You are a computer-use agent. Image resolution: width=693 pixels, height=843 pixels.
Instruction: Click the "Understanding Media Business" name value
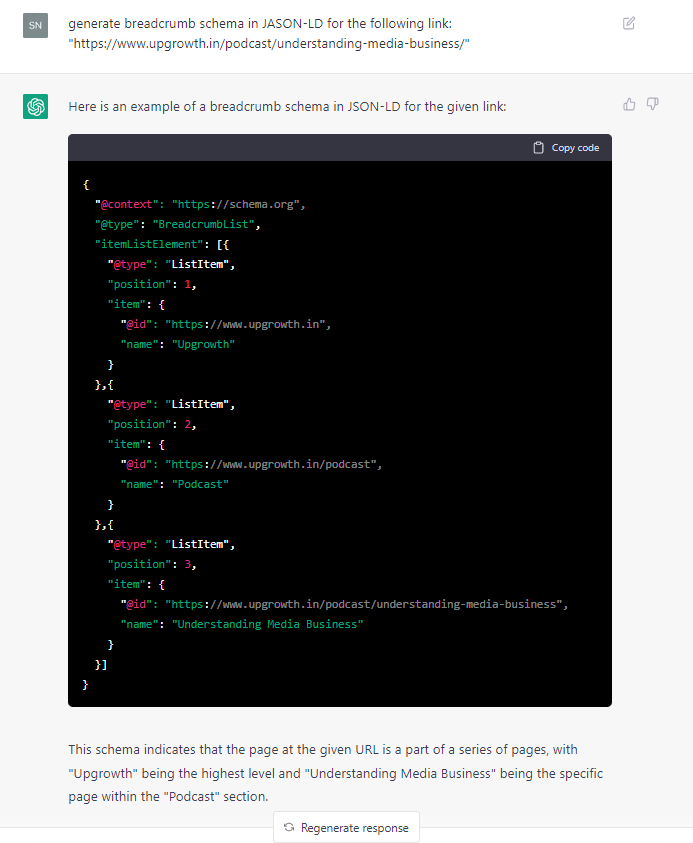click(267, 624)
